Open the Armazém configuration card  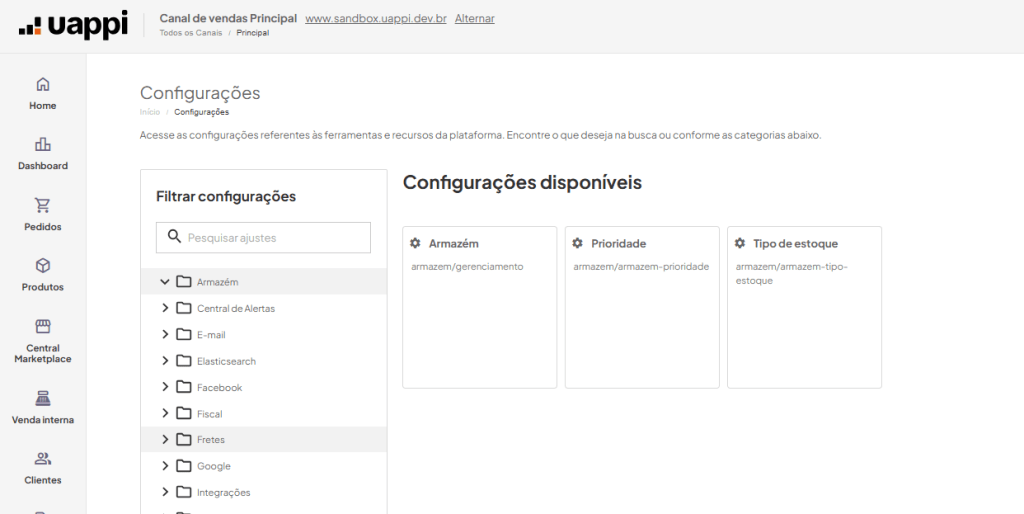480,308
